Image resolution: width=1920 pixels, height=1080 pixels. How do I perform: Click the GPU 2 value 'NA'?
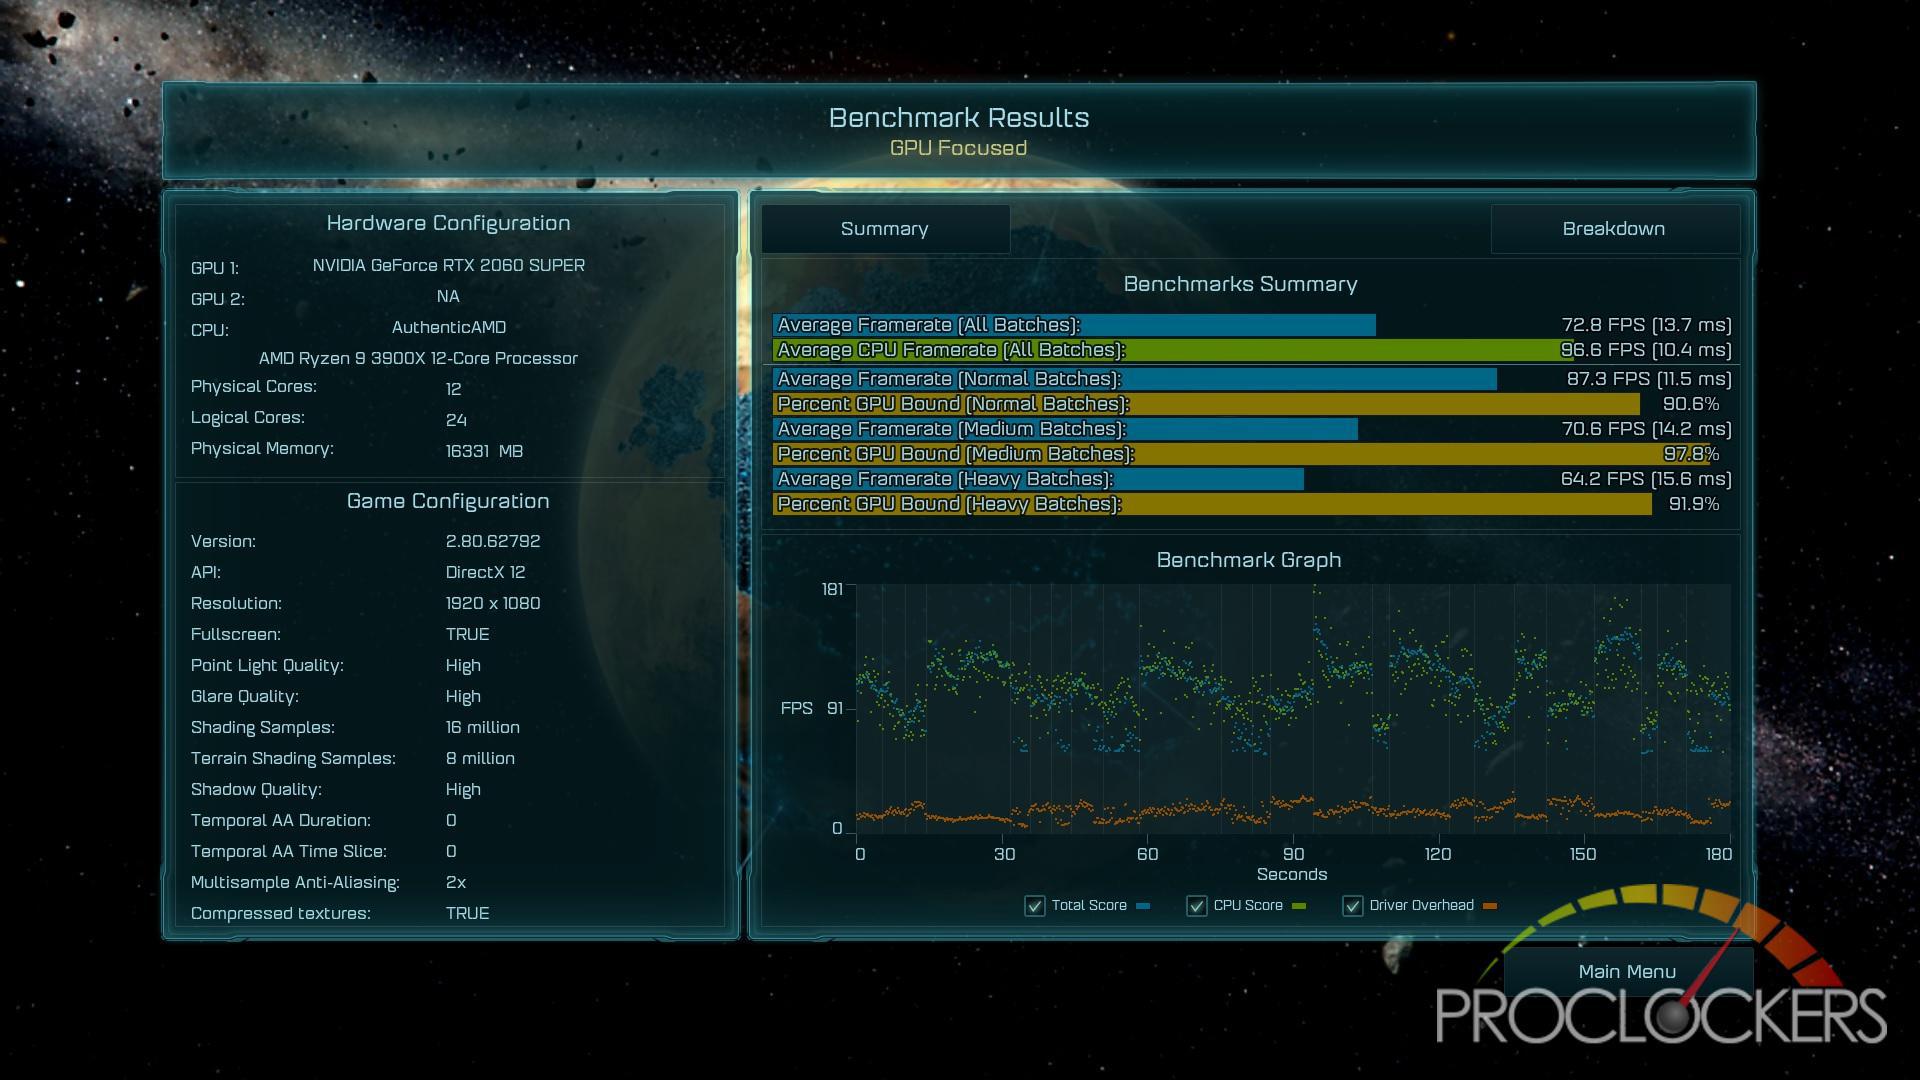tap(448, 296)
